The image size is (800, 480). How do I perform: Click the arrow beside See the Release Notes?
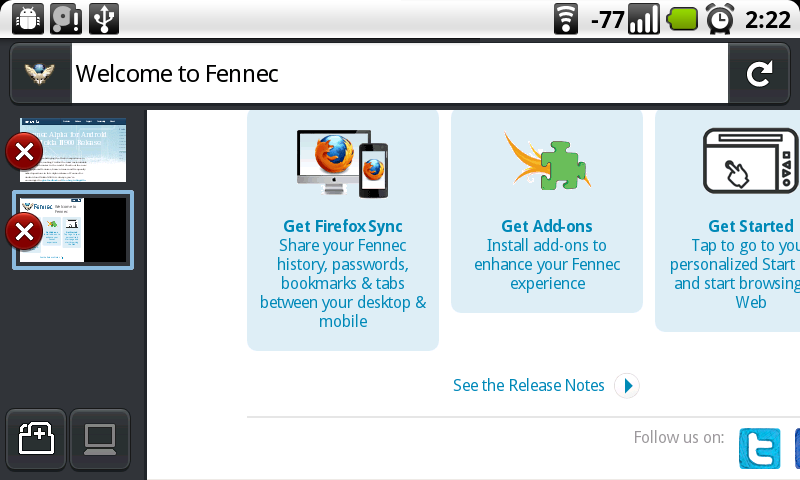pyautogui.click(x=627, y=386)
